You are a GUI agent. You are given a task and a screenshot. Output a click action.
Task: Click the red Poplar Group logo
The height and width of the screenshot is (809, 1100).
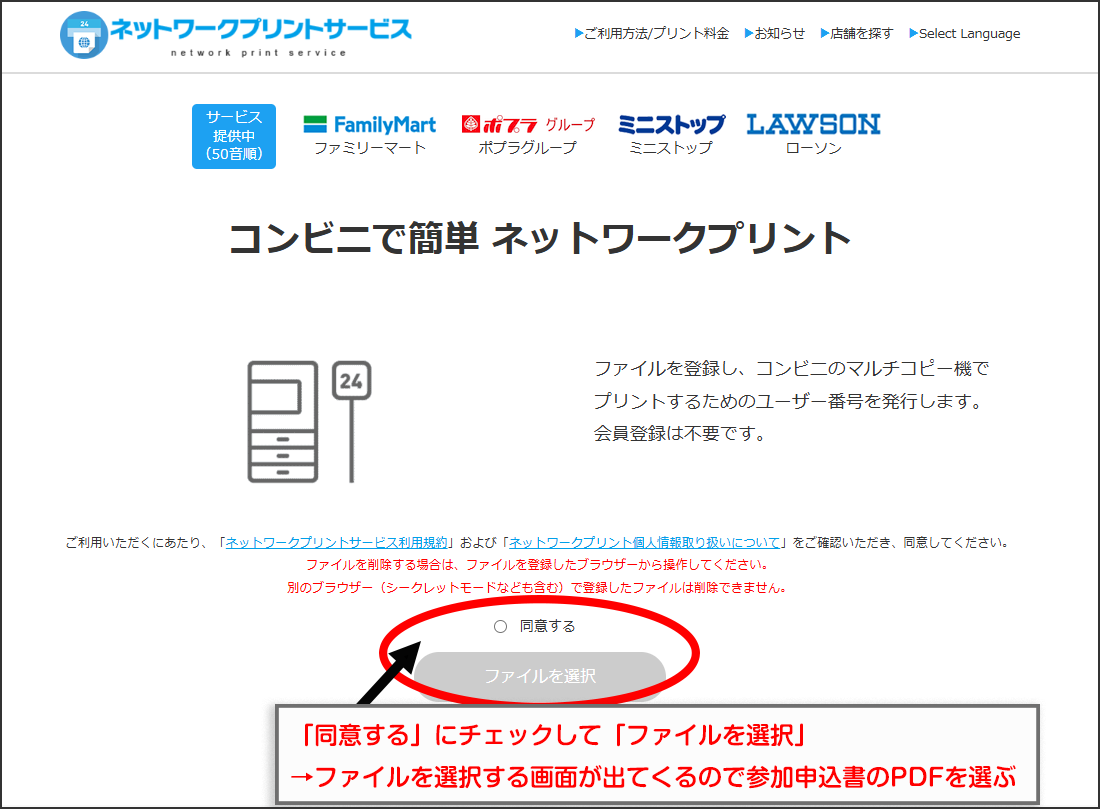click(x=528, y=124)
